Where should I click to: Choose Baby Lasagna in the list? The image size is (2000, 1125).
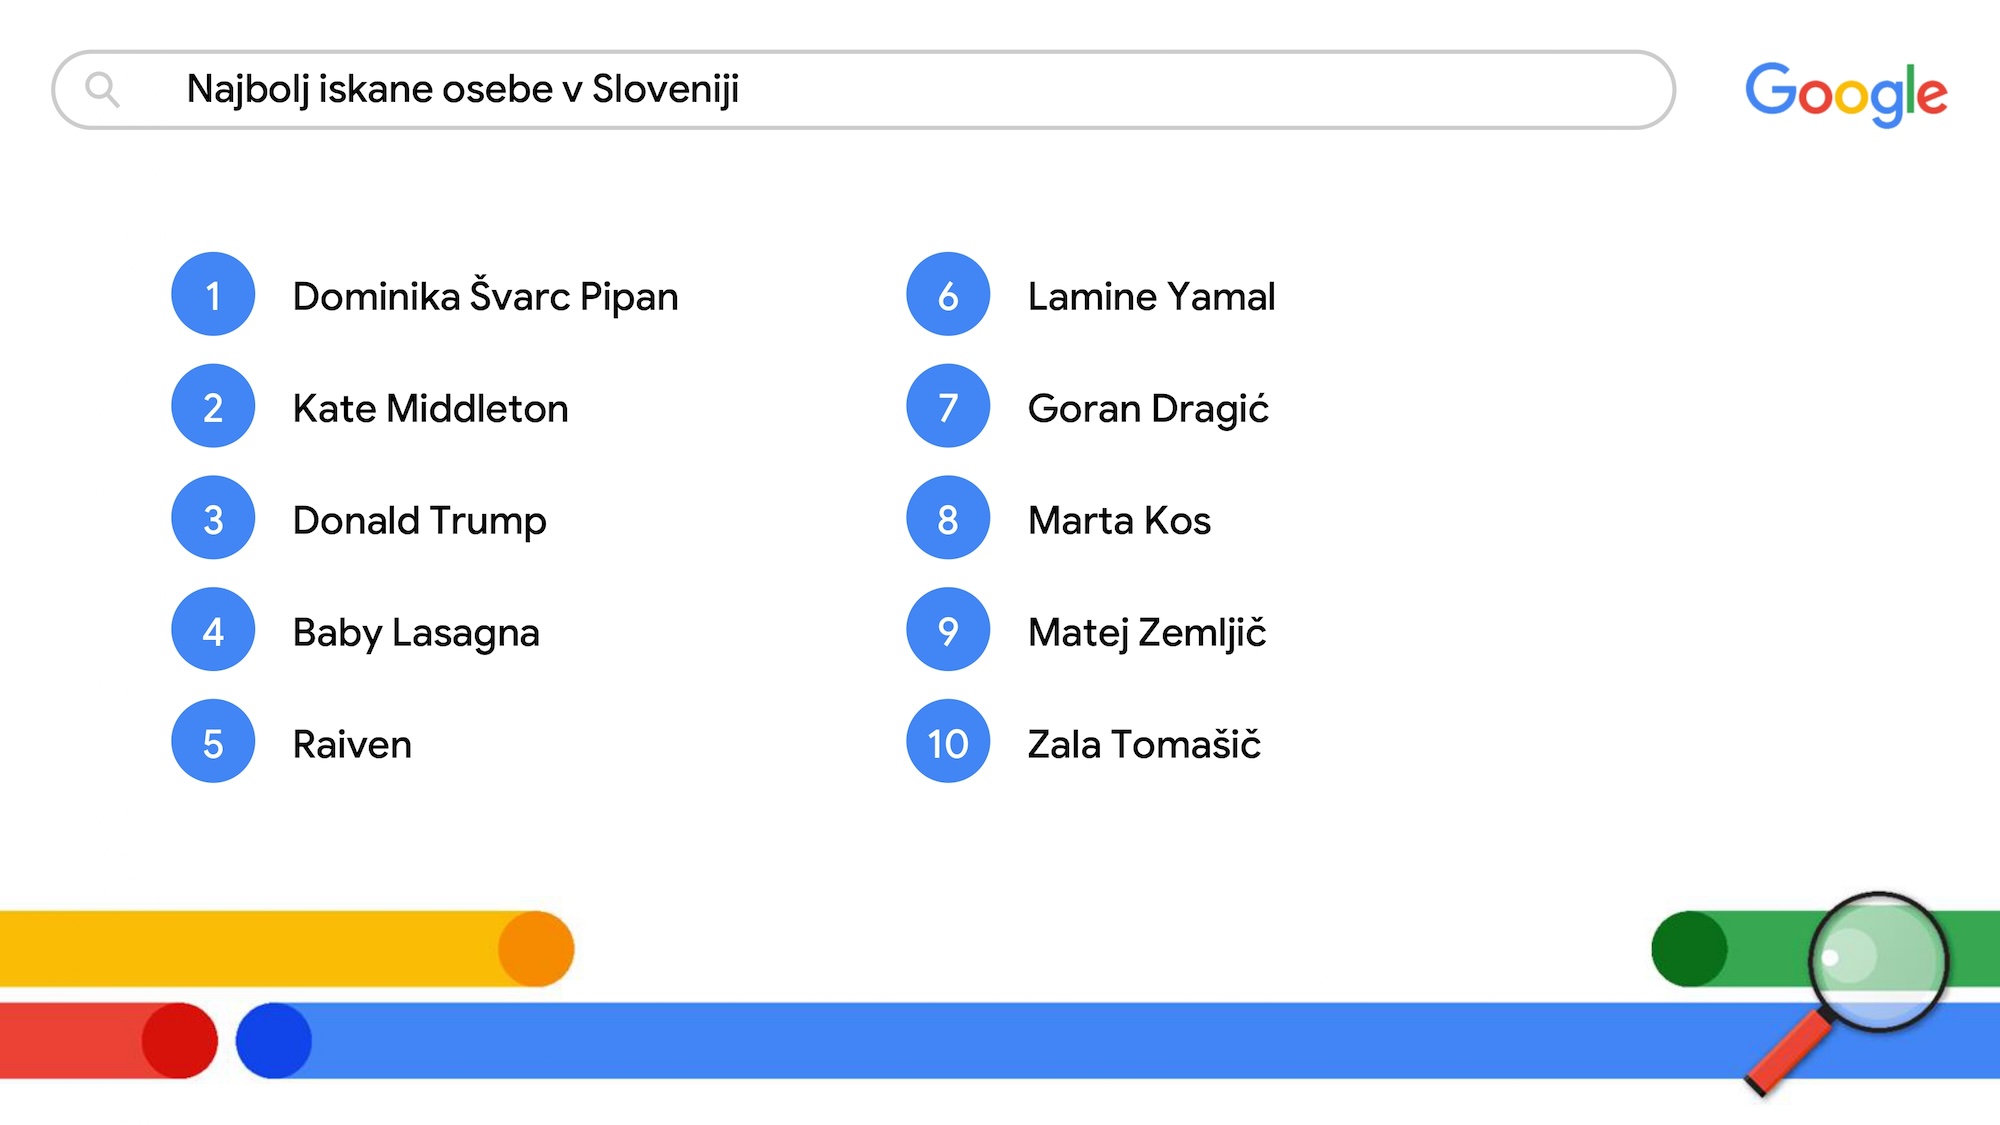416,633
